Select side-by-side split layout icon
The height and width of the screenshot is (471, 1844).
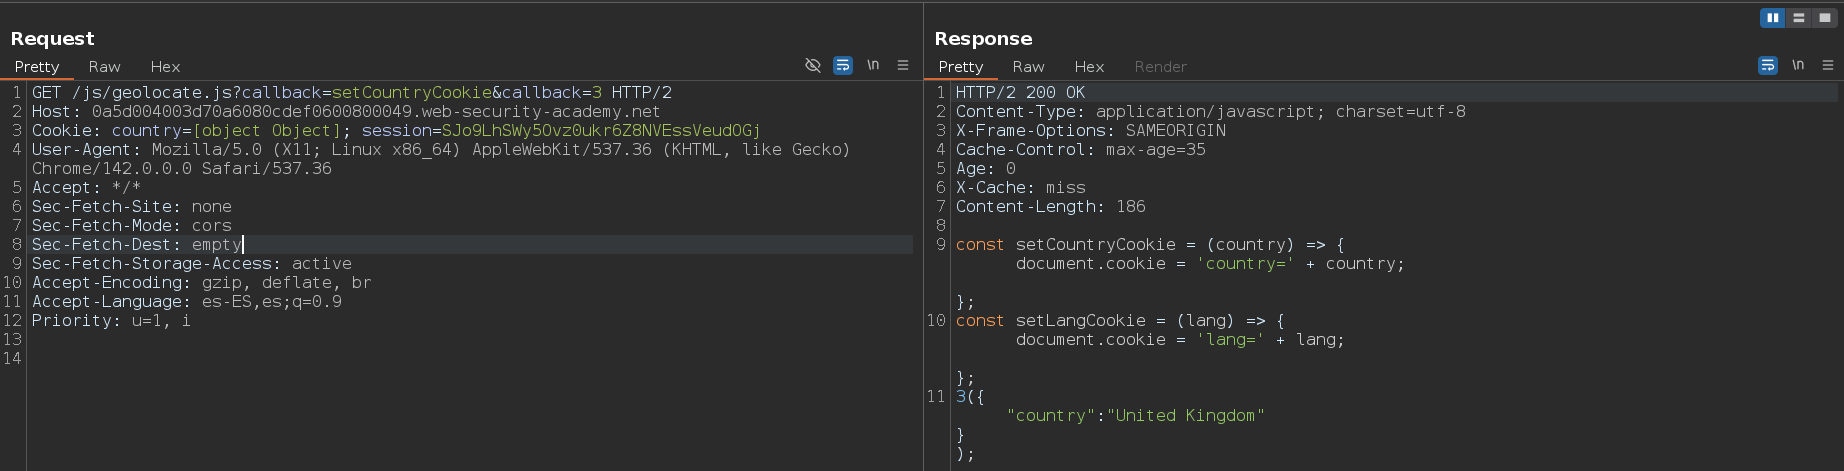[1773, 18]
